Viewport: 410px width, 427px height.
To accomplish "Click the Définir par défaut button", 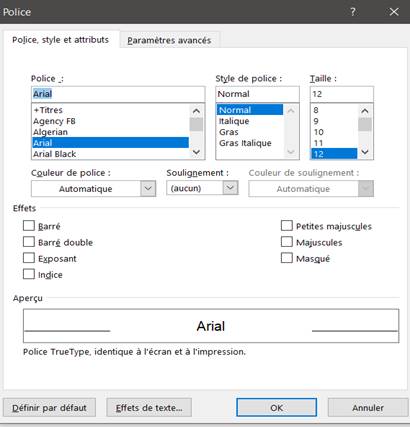I will click(49, 408).
